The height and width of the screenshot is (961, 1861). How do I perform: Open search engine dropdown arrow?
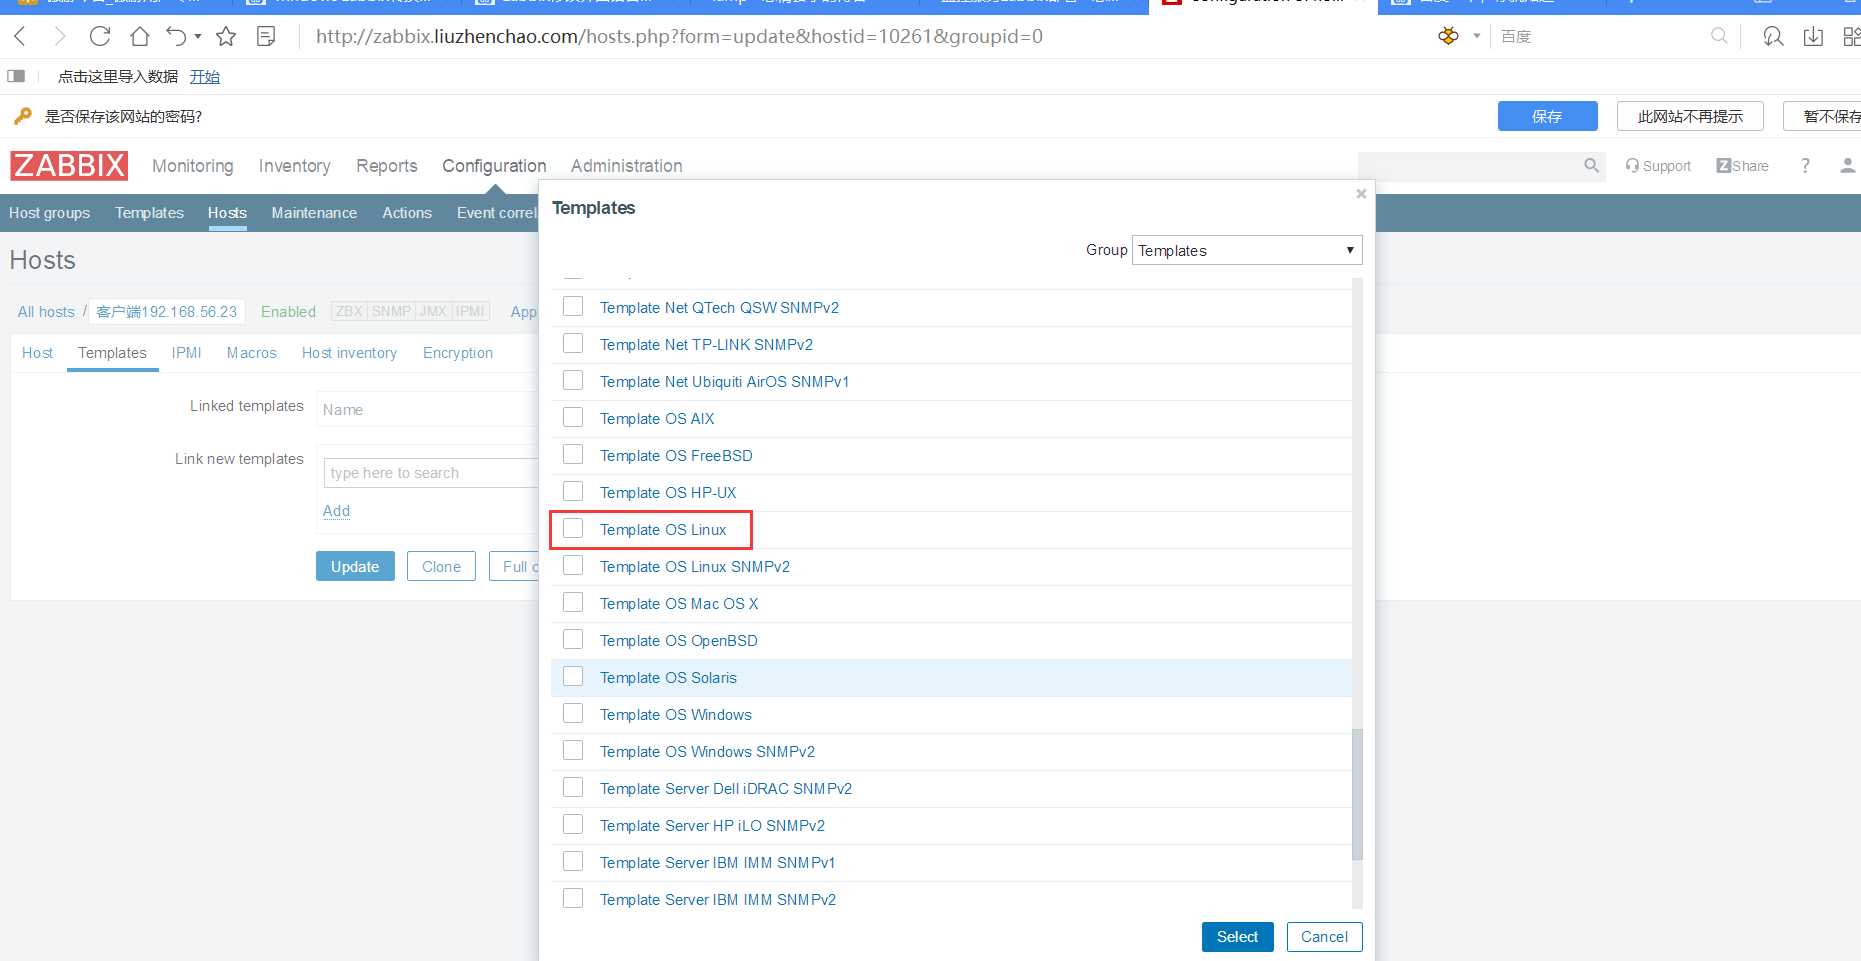pos(1477,36)
